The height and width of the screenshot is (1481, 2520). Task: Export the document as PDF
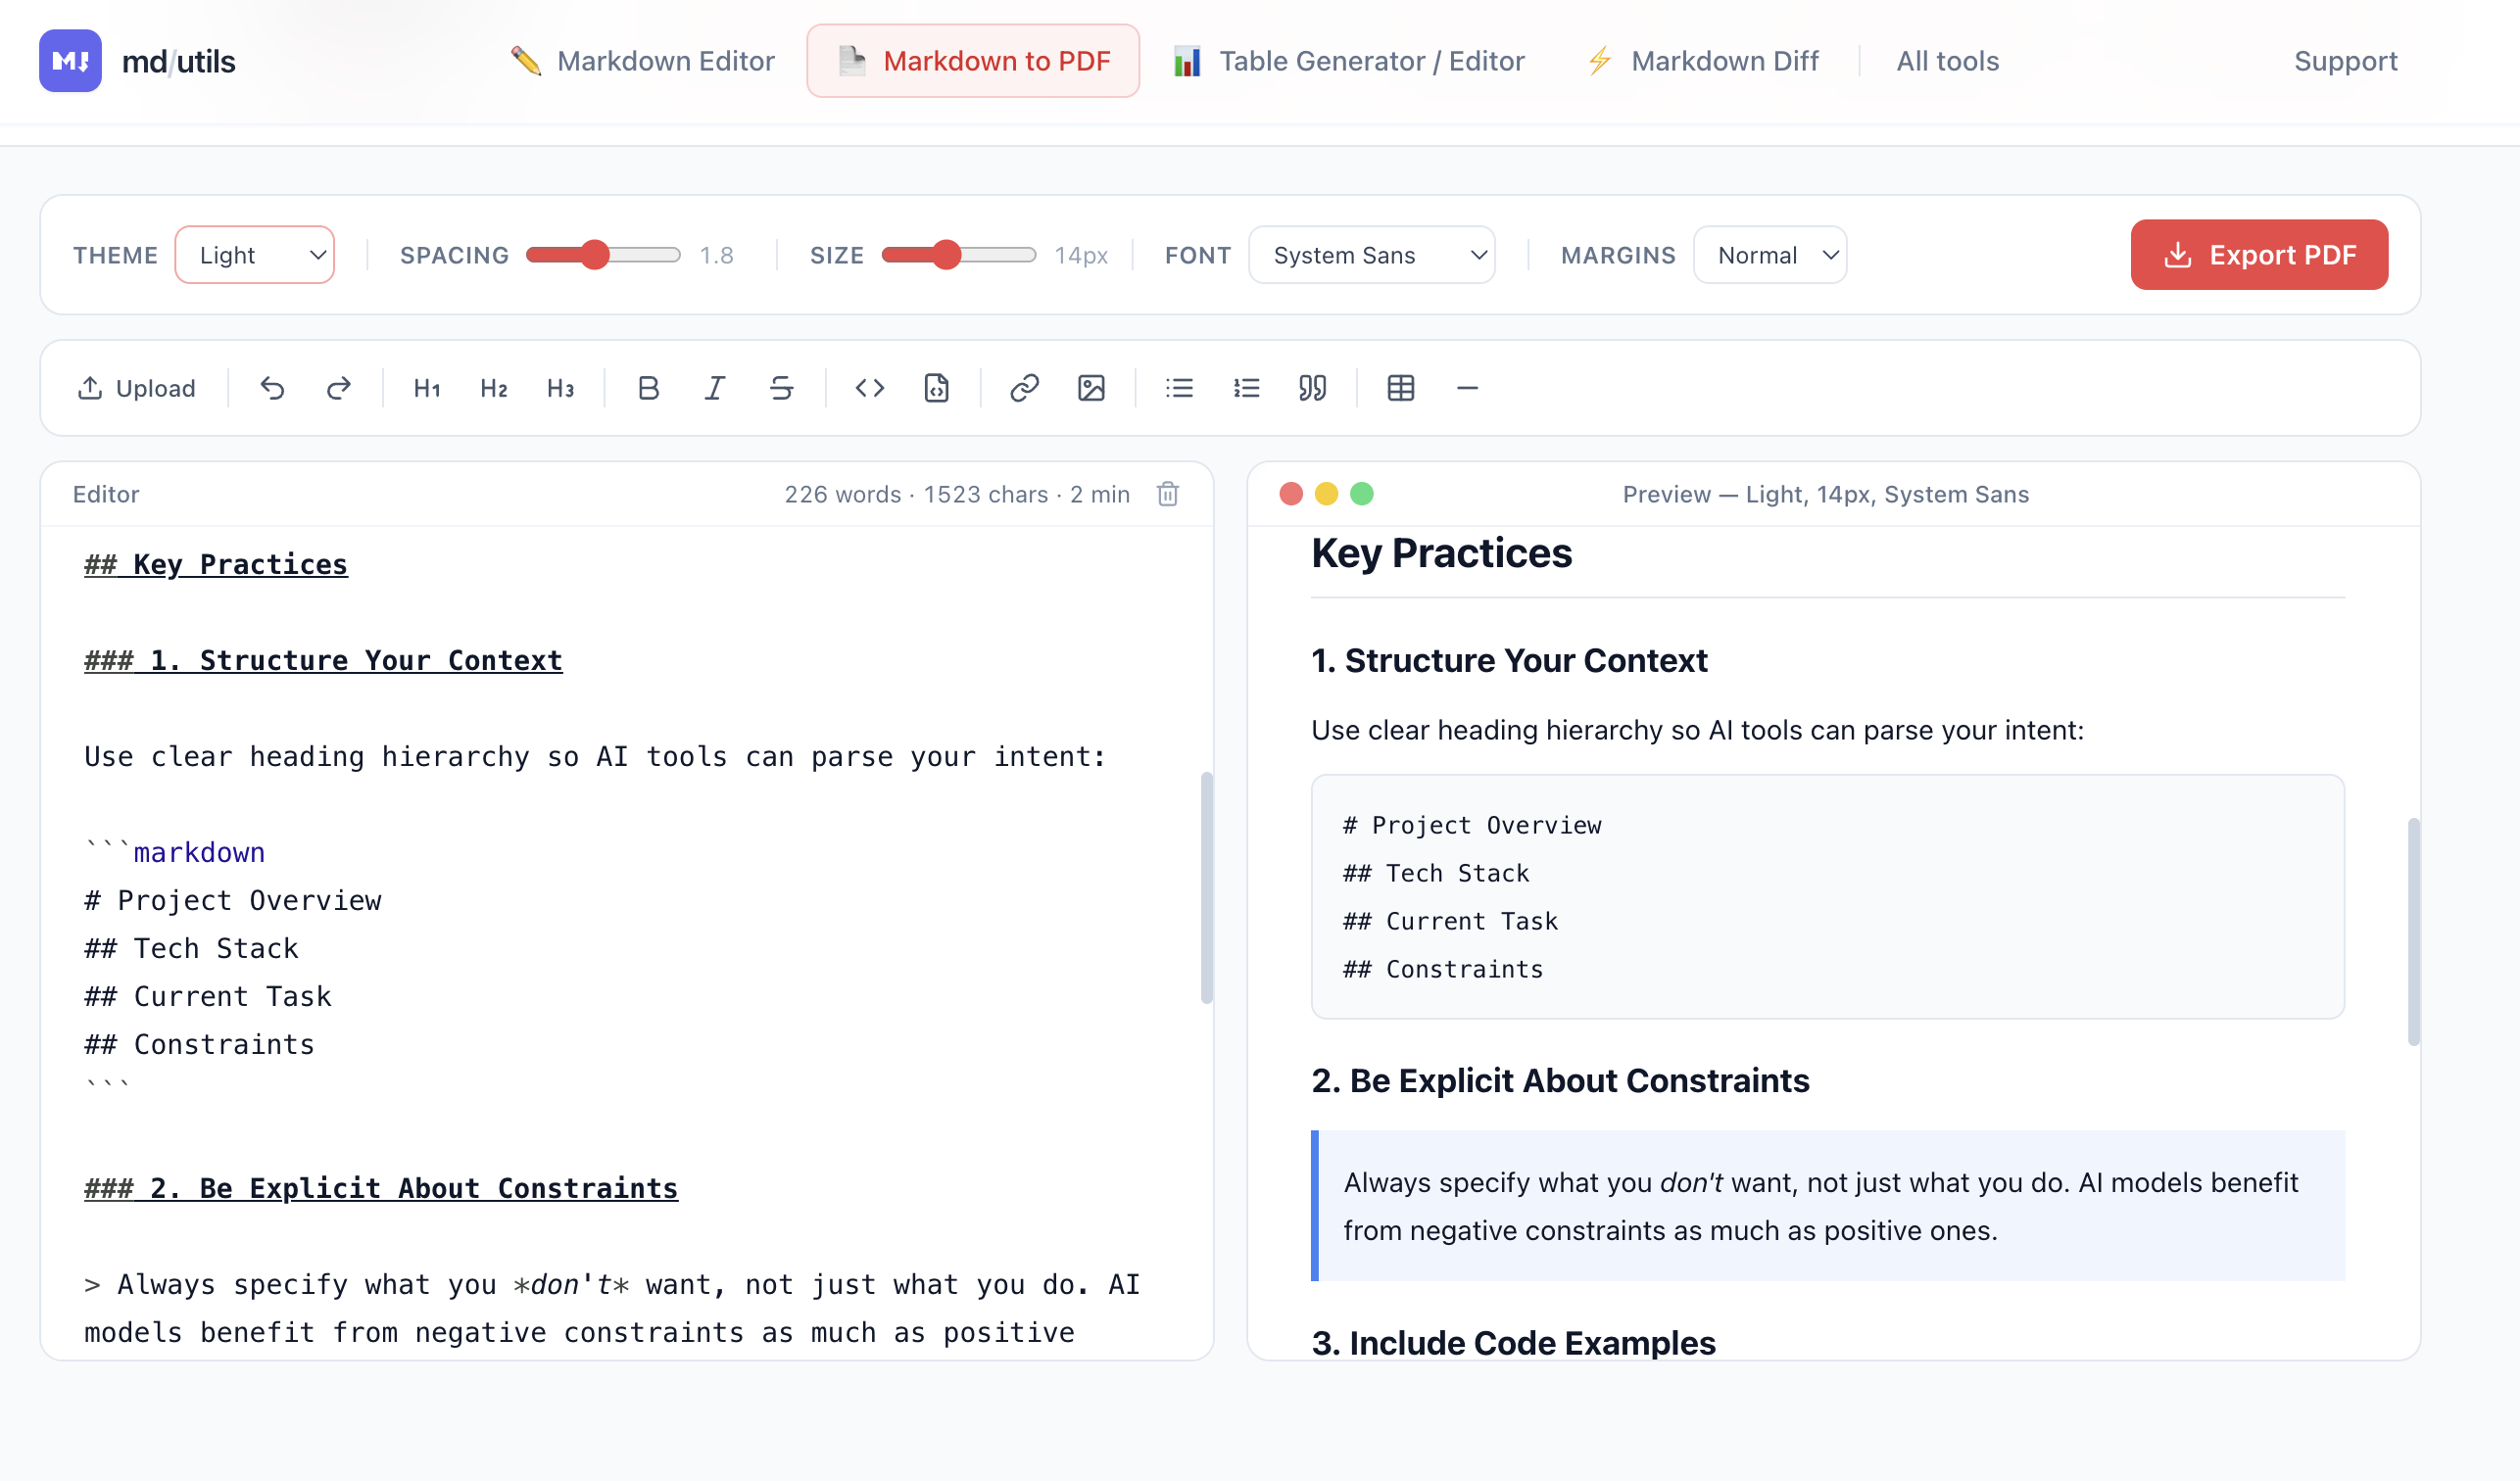pos(2259,255)
